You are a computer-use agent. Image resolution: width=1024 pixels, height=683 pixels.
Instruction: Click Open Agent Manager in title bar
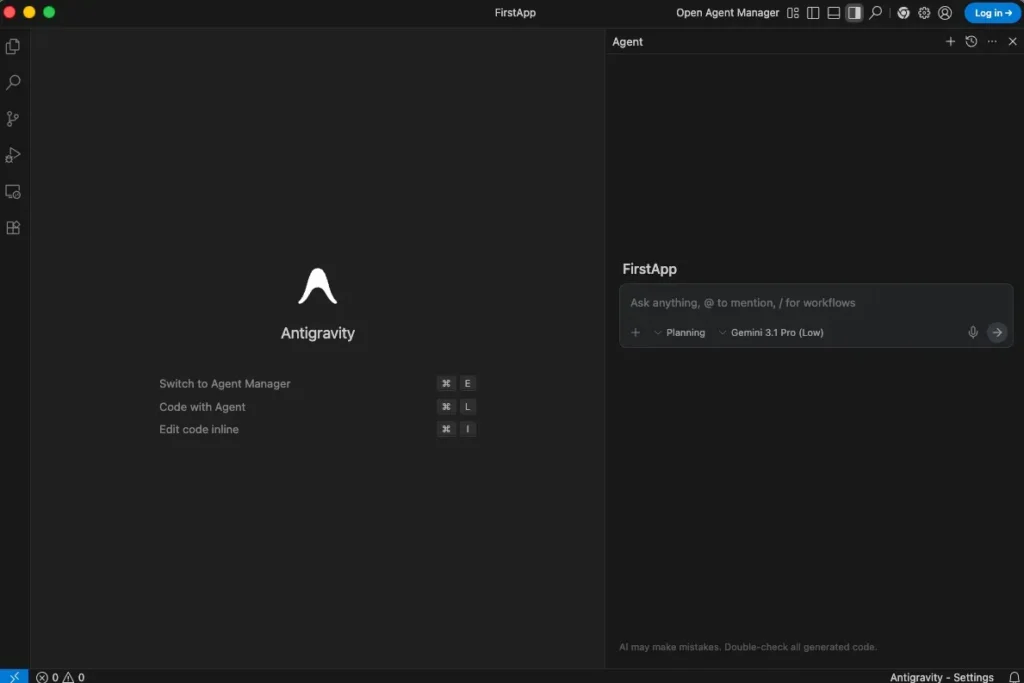coord(727,13)
